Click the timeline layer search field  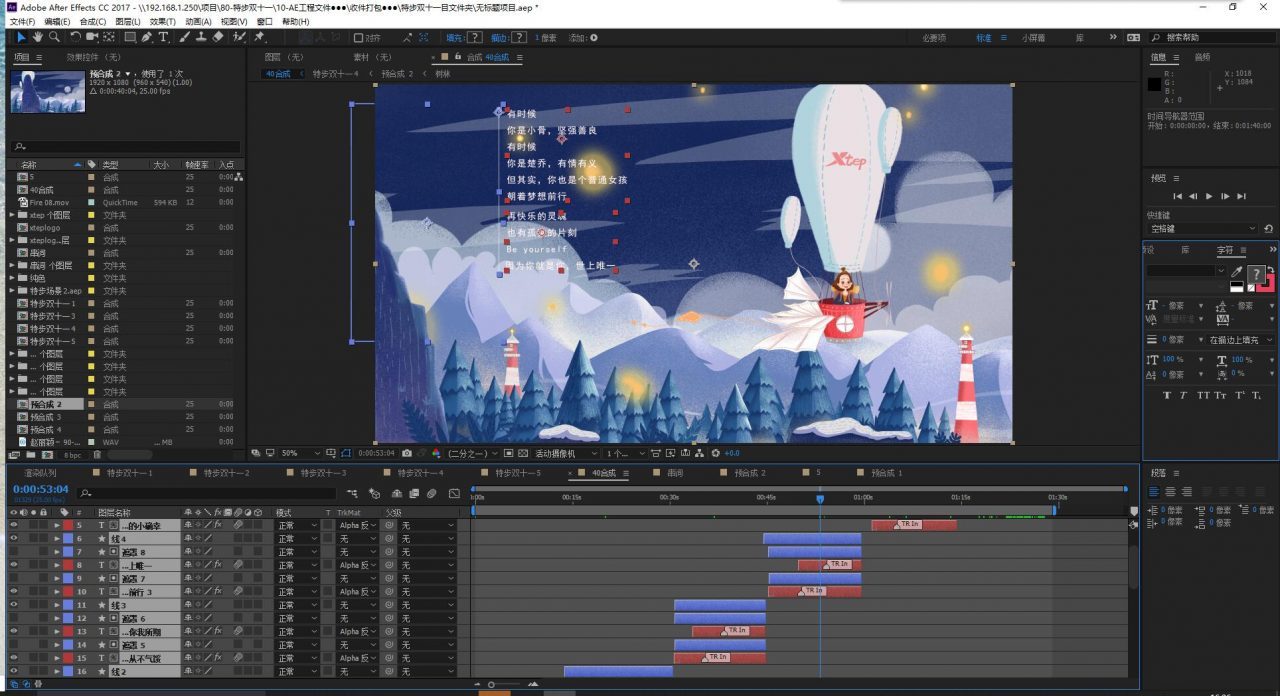206,493
